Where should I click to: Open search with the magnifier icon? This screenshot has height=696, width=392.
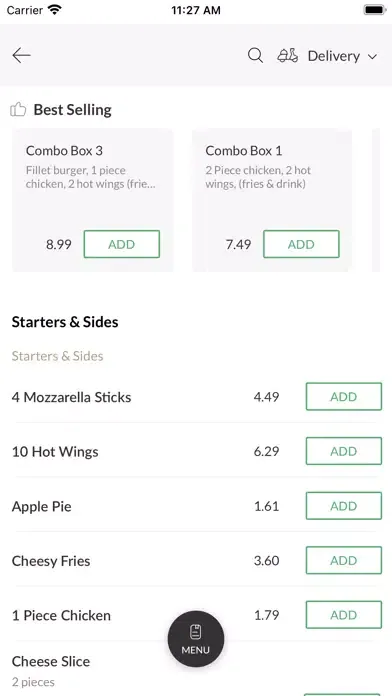(x=255, y=56)
